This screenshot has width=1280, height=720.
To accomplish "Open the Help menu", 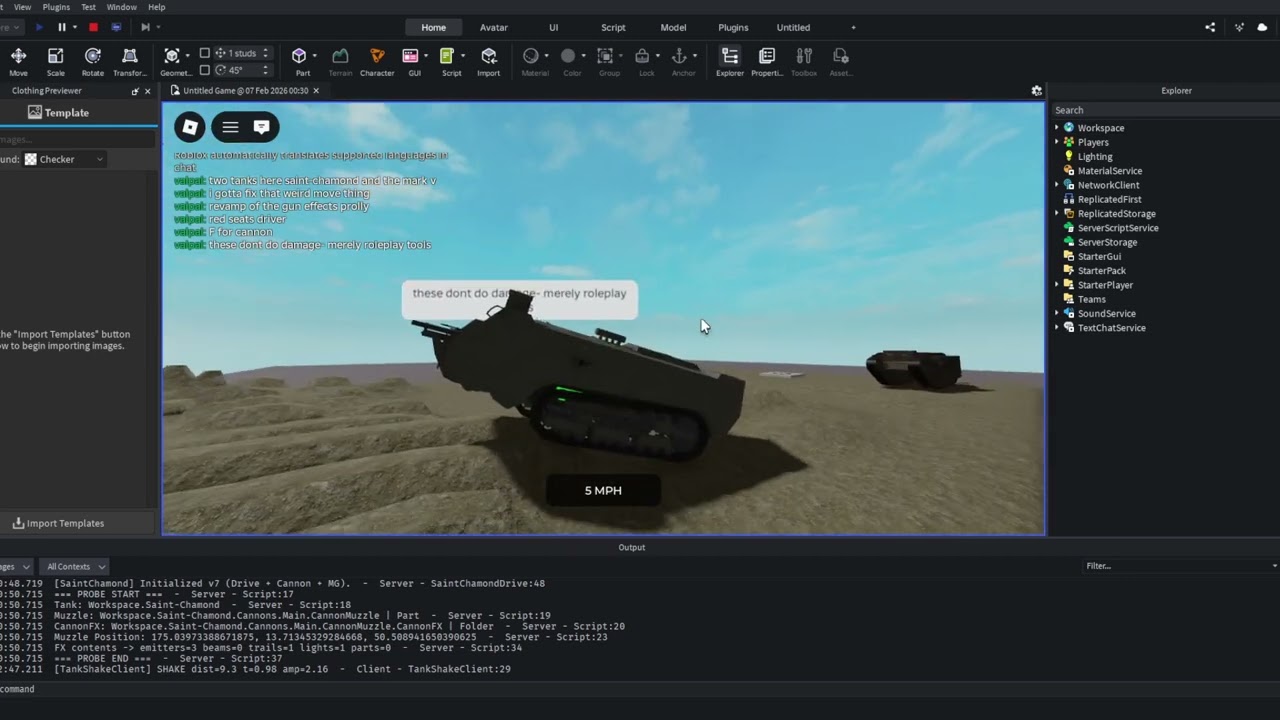I will (157, 7).
